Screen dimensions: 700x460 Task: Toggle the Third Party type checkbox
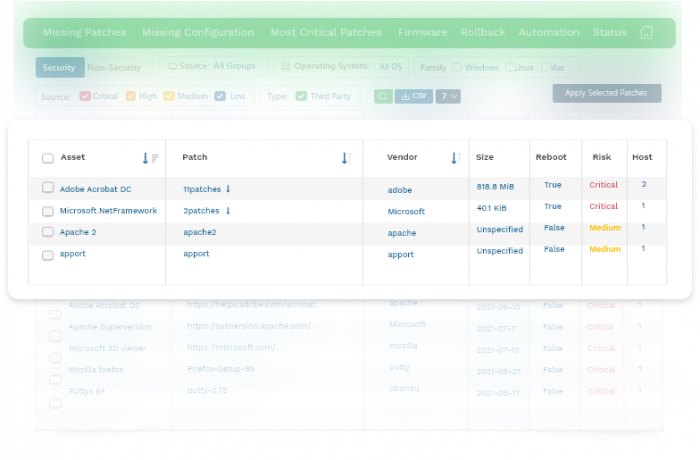tap(301, 96)
